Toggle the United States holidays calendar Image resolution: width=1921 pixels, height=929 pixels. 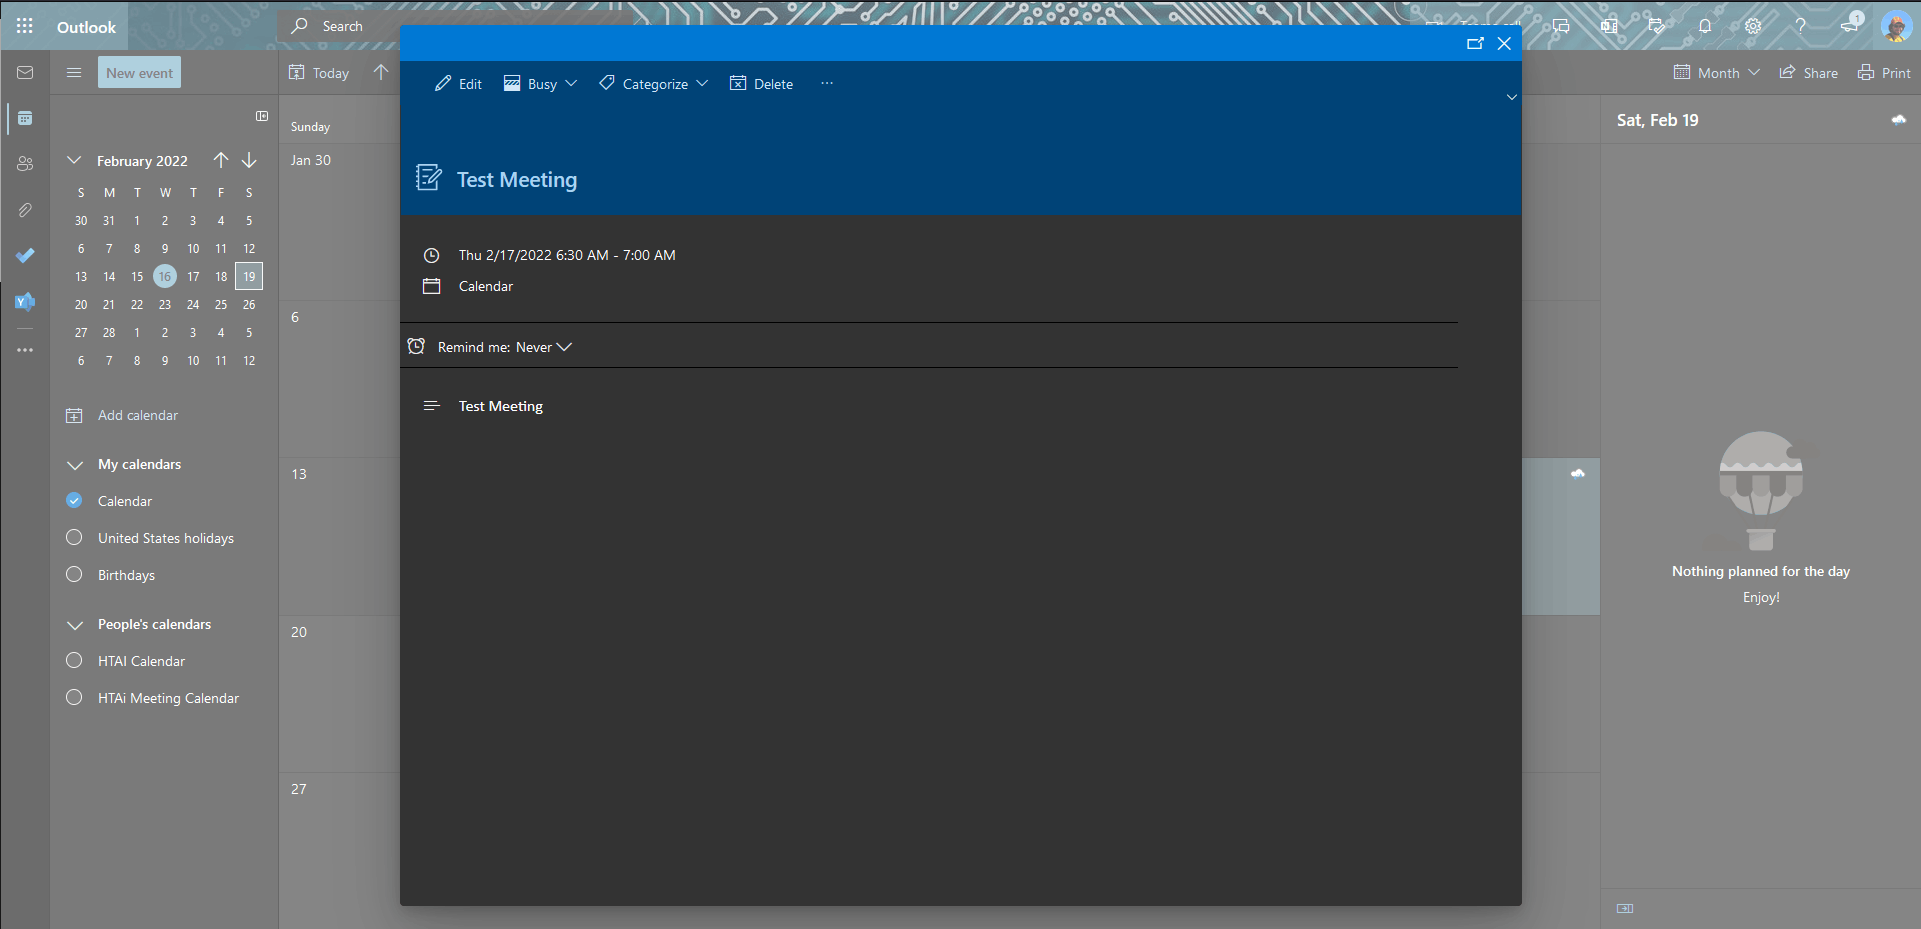coord(73,537)
